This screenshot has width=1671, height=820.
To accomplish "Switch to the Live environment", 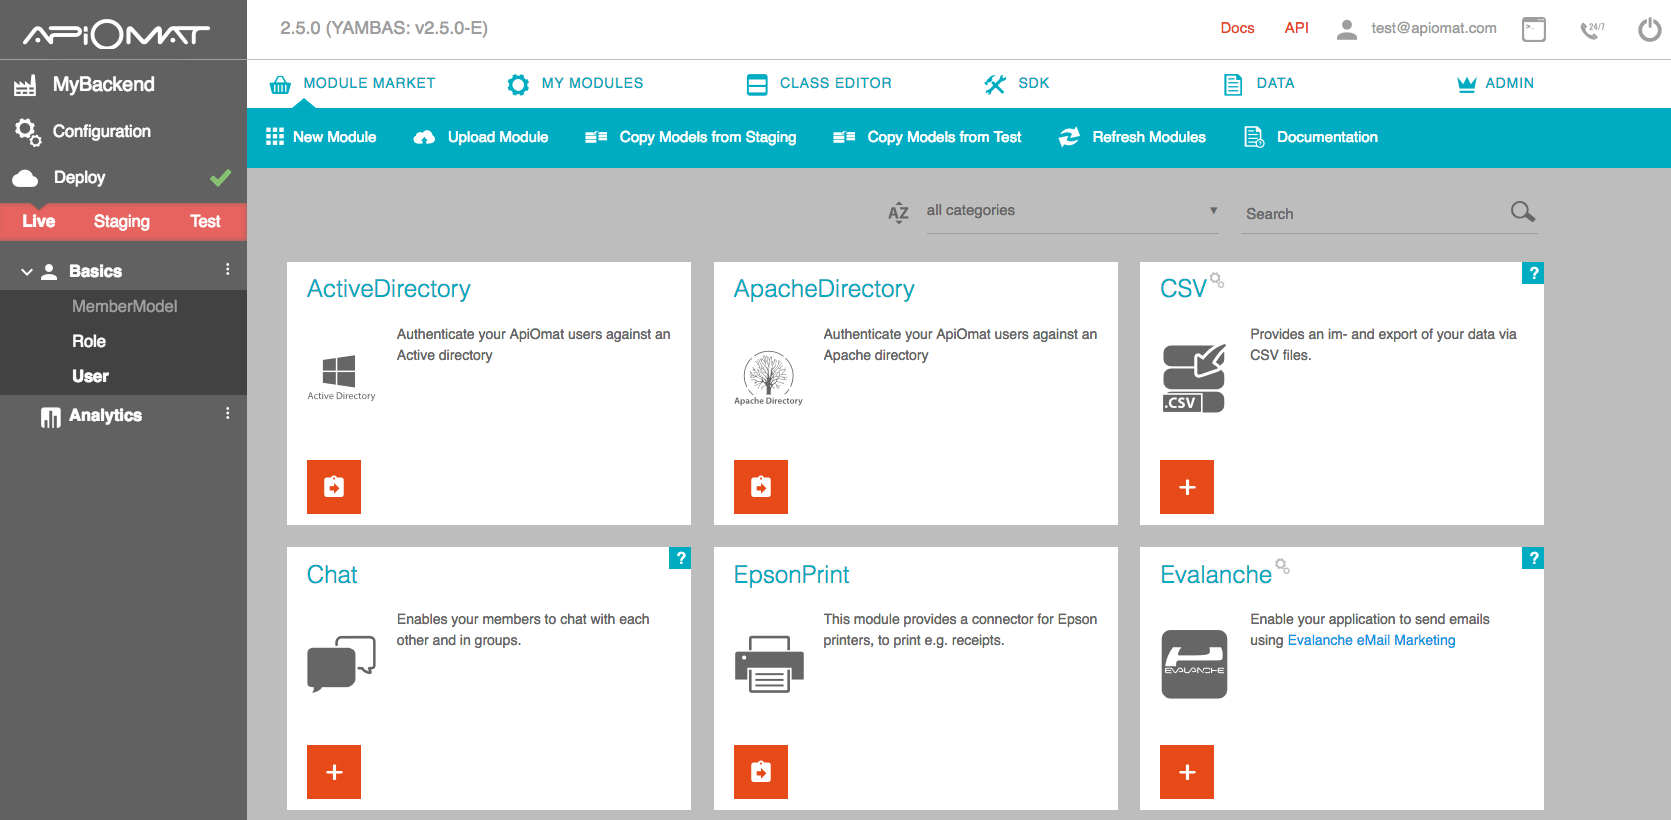I will pos(39,221).
